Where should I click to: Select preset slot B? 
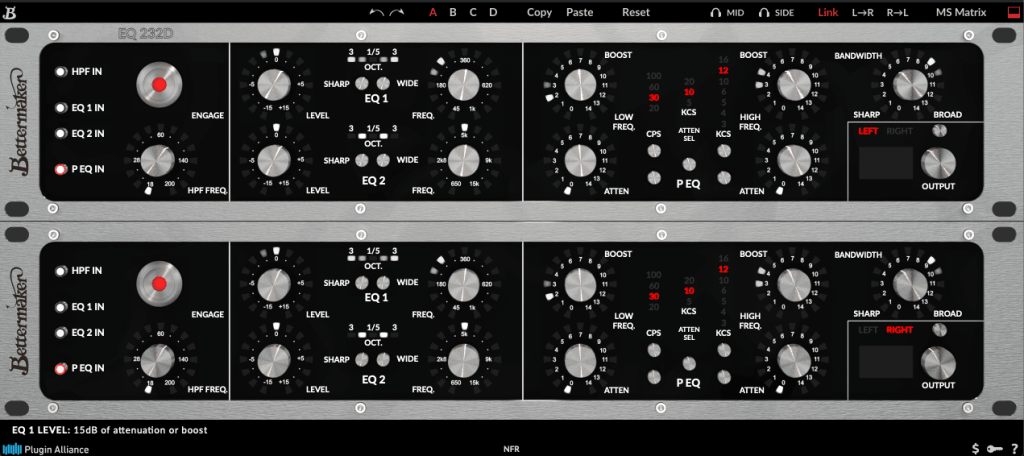[x=453, y=13]
